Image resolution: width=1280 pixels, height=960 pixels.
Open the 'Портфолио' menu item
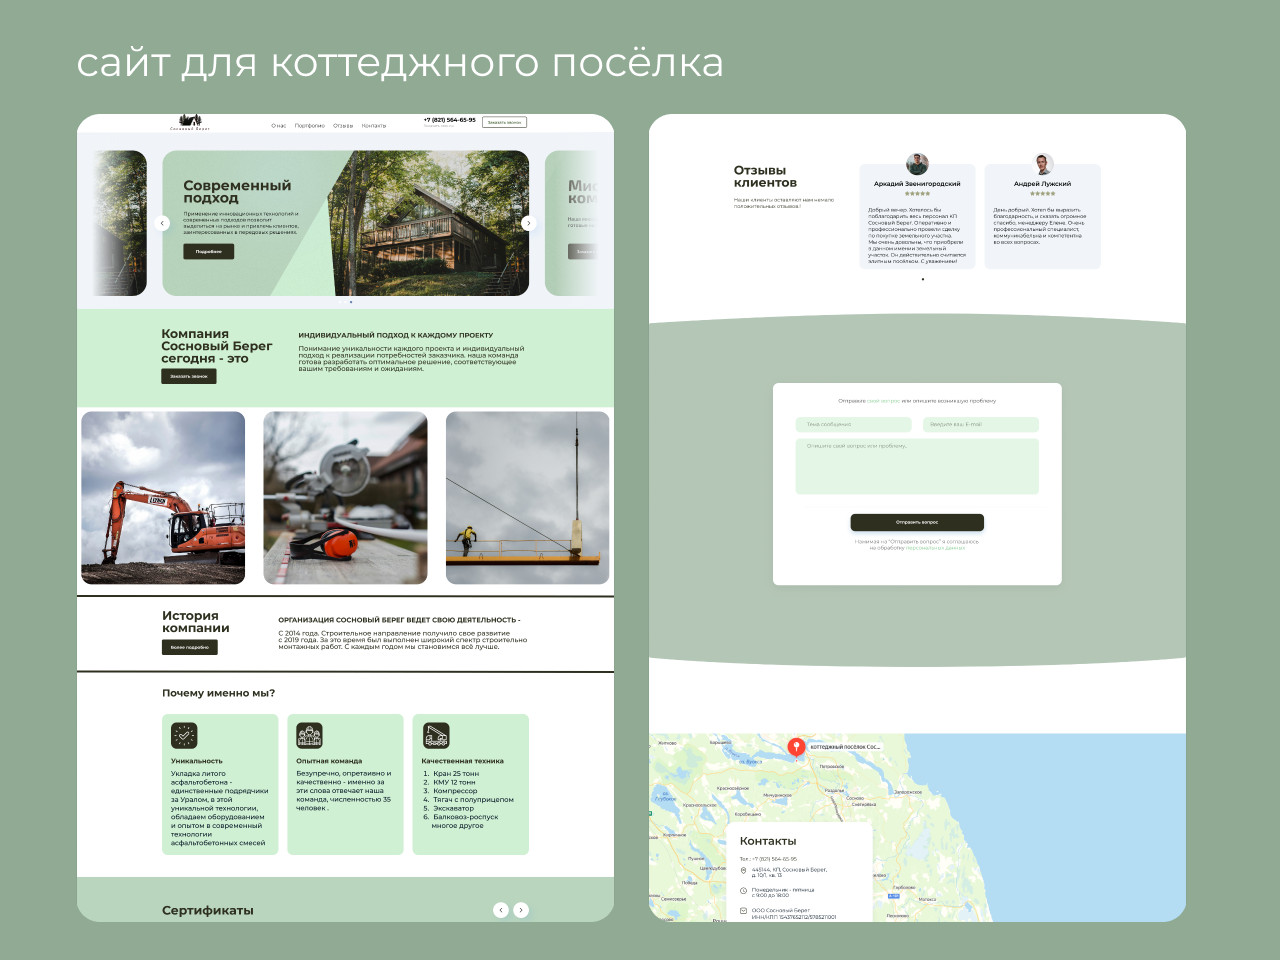pos(310,126)
